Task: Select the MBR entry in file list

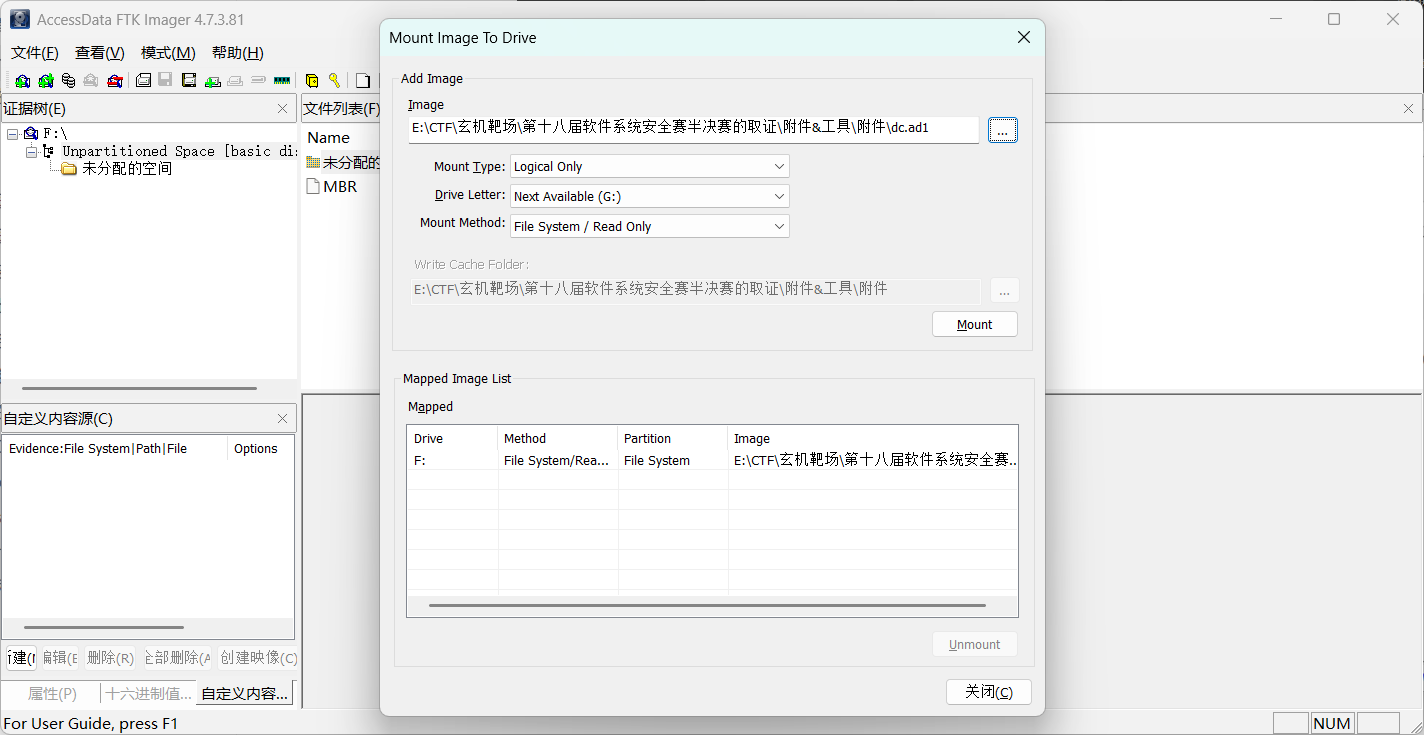Action: pyautogui.click(x=340, y=186)
